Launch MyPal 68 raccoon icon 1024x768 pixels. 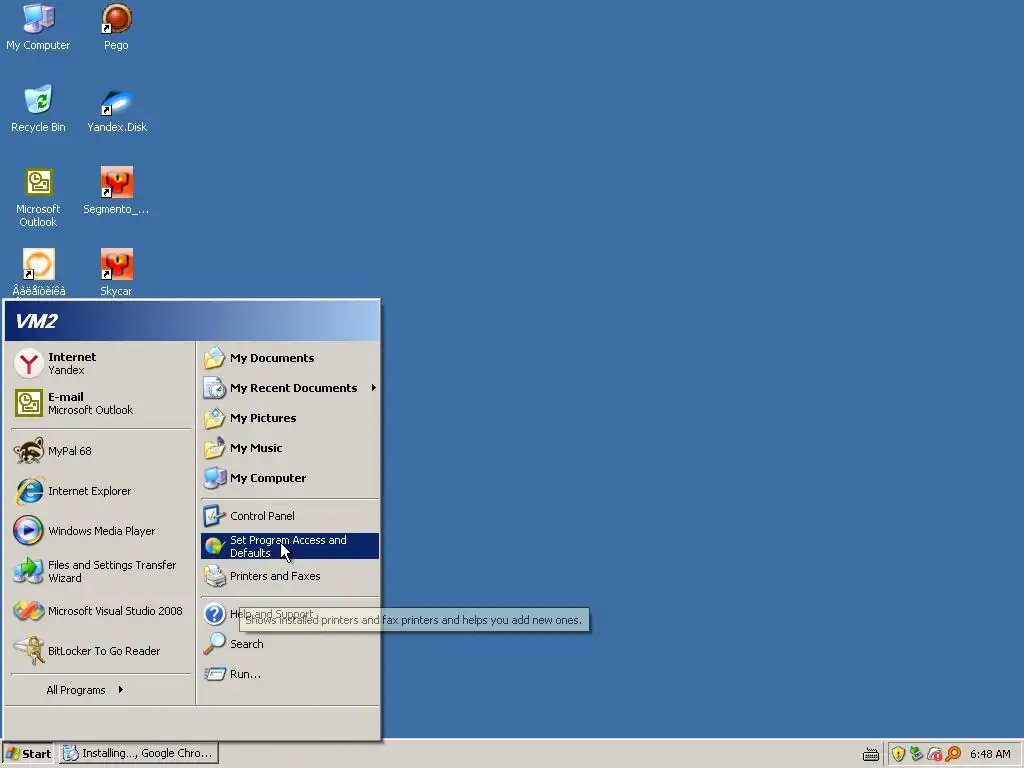[x=29, y=451]
